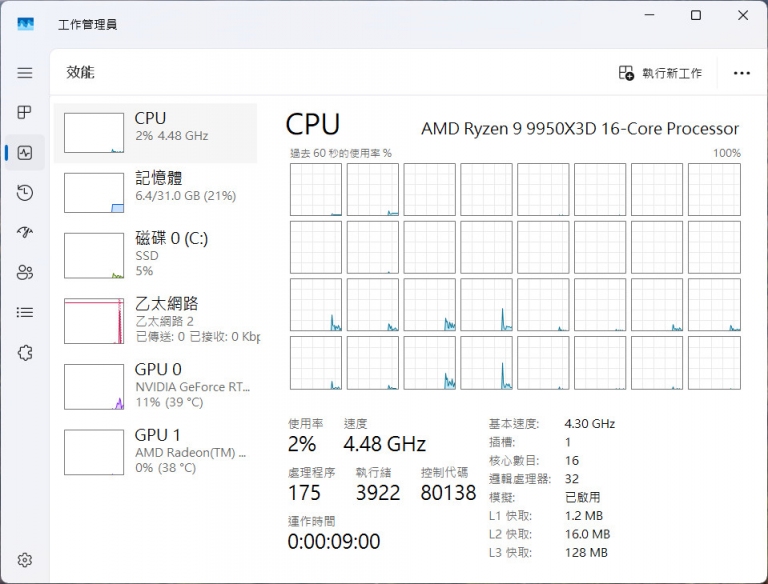Click the 執行新工作 button
The width and height of the screenshot is (768, 584).
pos(660,73)
